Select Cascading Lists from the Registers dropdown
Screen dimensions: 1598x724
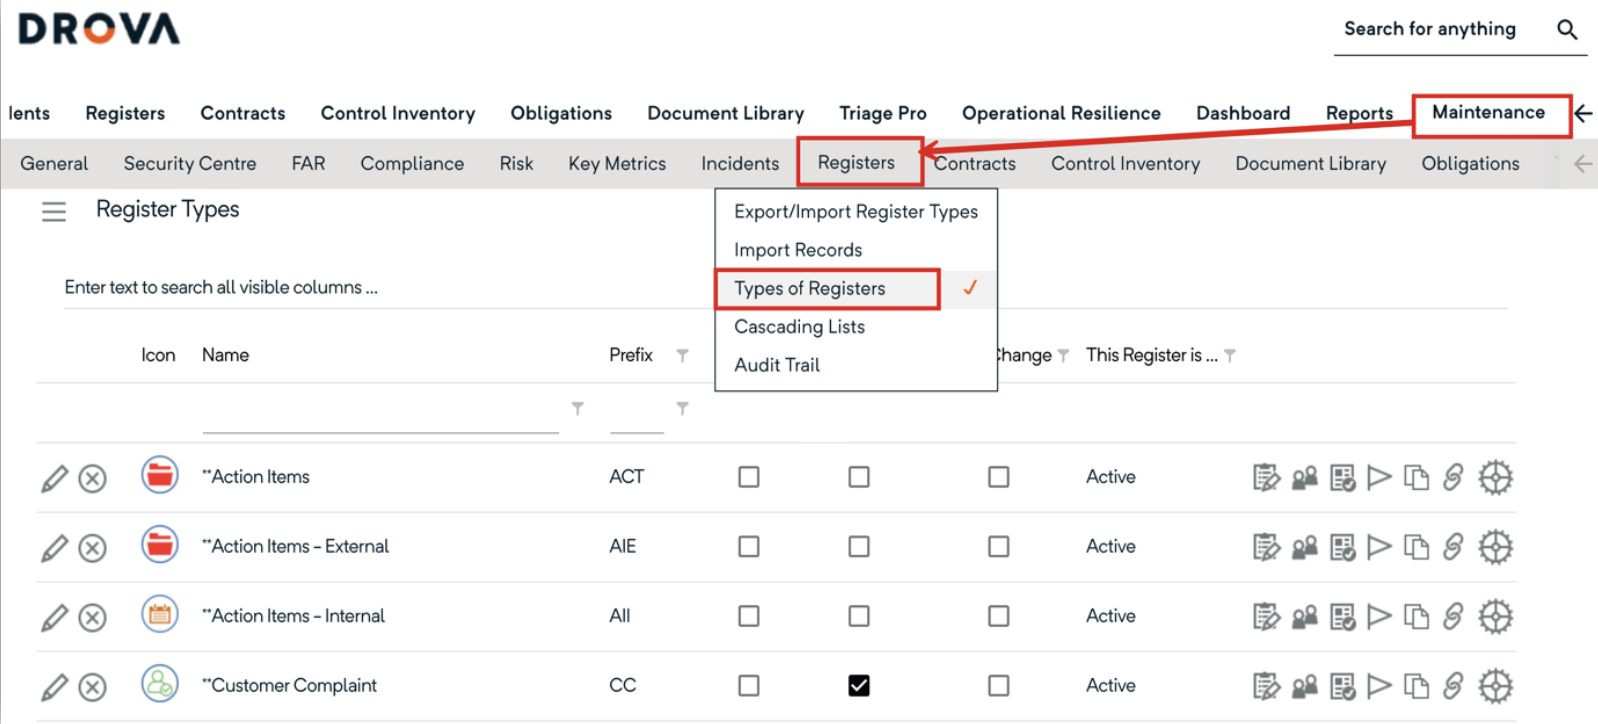pyautogui.click(x=799, y=327)
